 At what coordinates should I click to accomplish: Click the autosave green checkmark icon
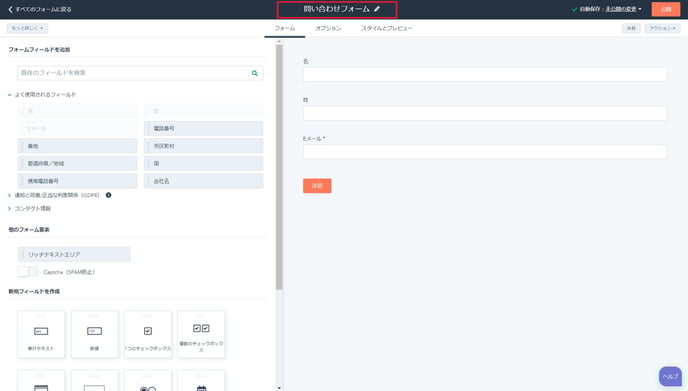pyautogui.click(x=574, y=9)
